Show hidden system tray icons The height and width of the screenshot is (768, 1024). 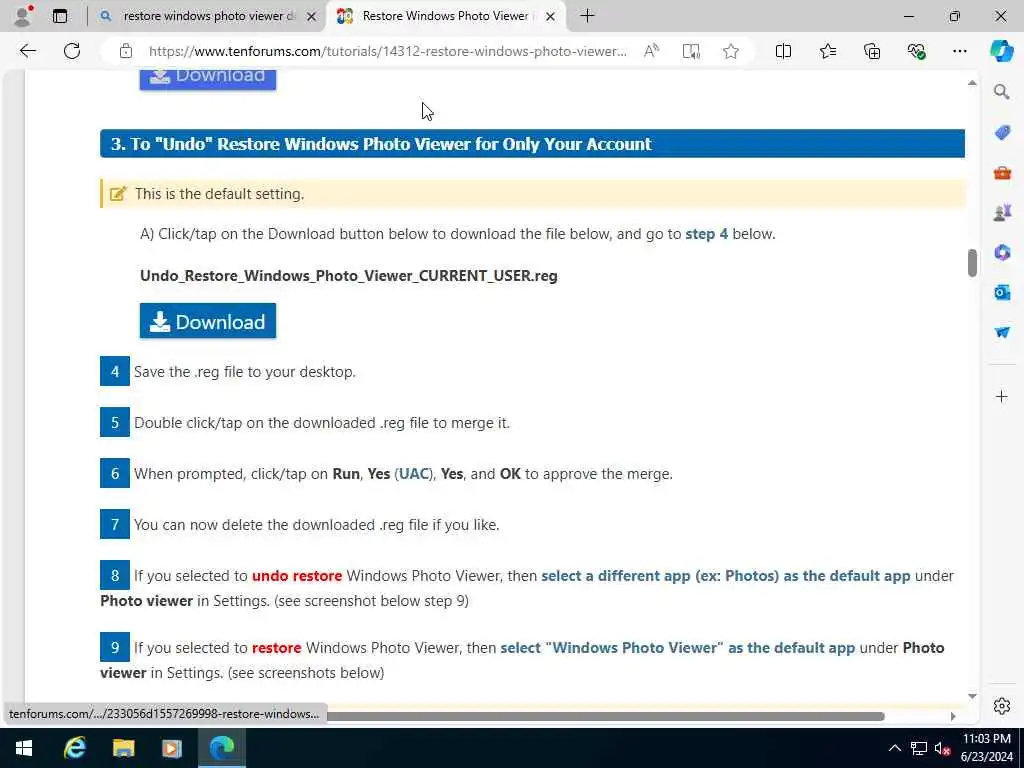895,748
